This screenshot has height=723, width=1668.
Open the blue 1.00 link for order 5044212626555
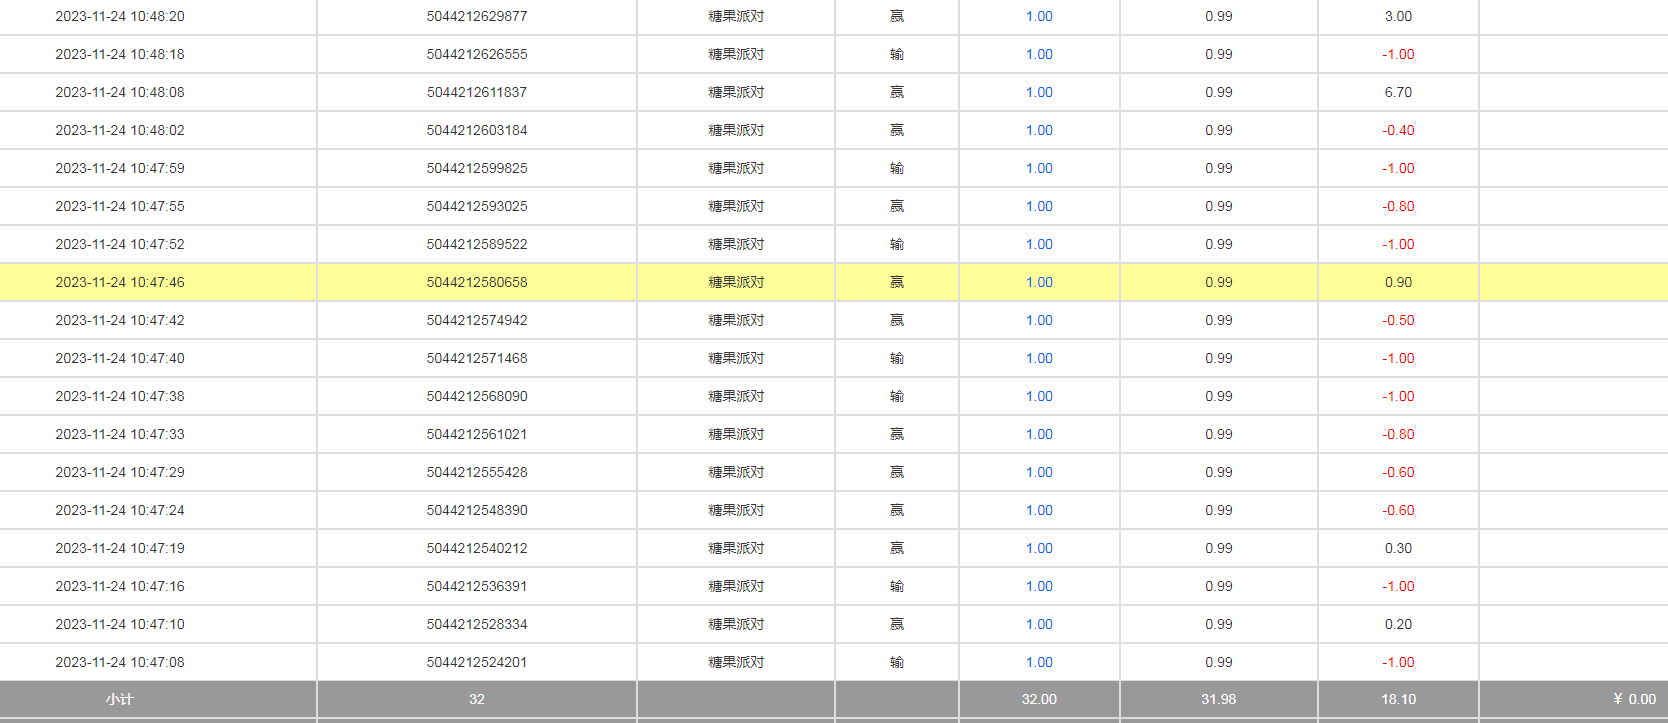[1039, 54]
